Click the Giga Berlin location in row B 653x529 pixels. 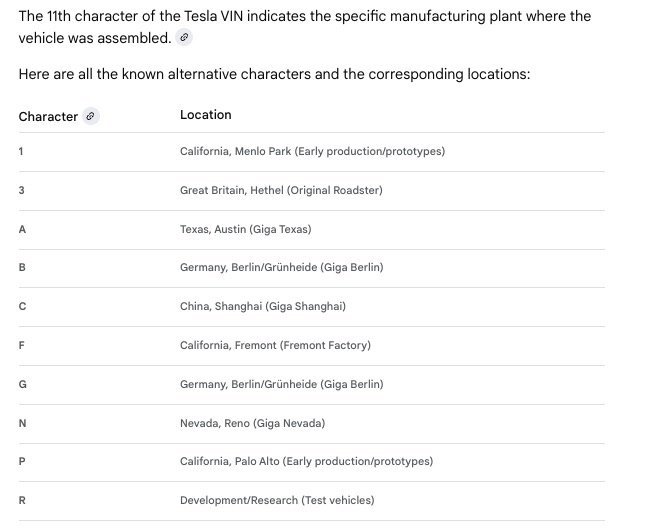281,268
